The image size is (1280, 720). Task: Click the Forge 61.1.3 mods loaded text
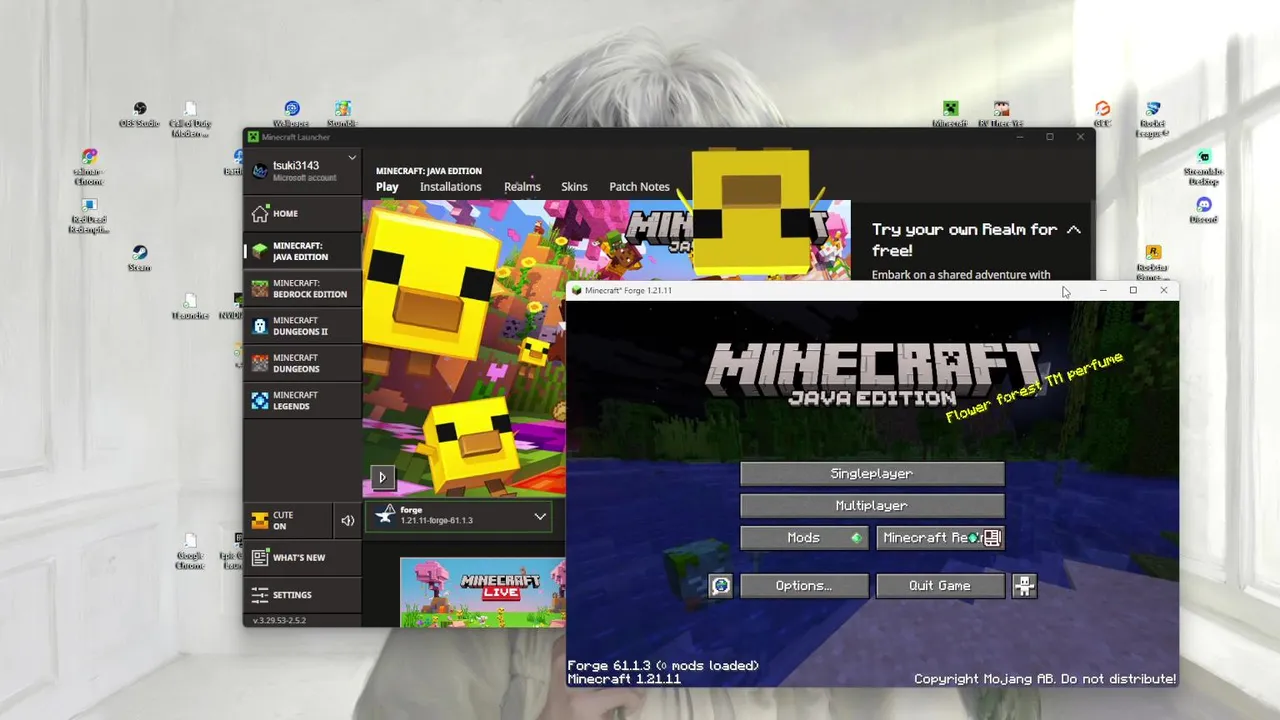tap(663, 666)
